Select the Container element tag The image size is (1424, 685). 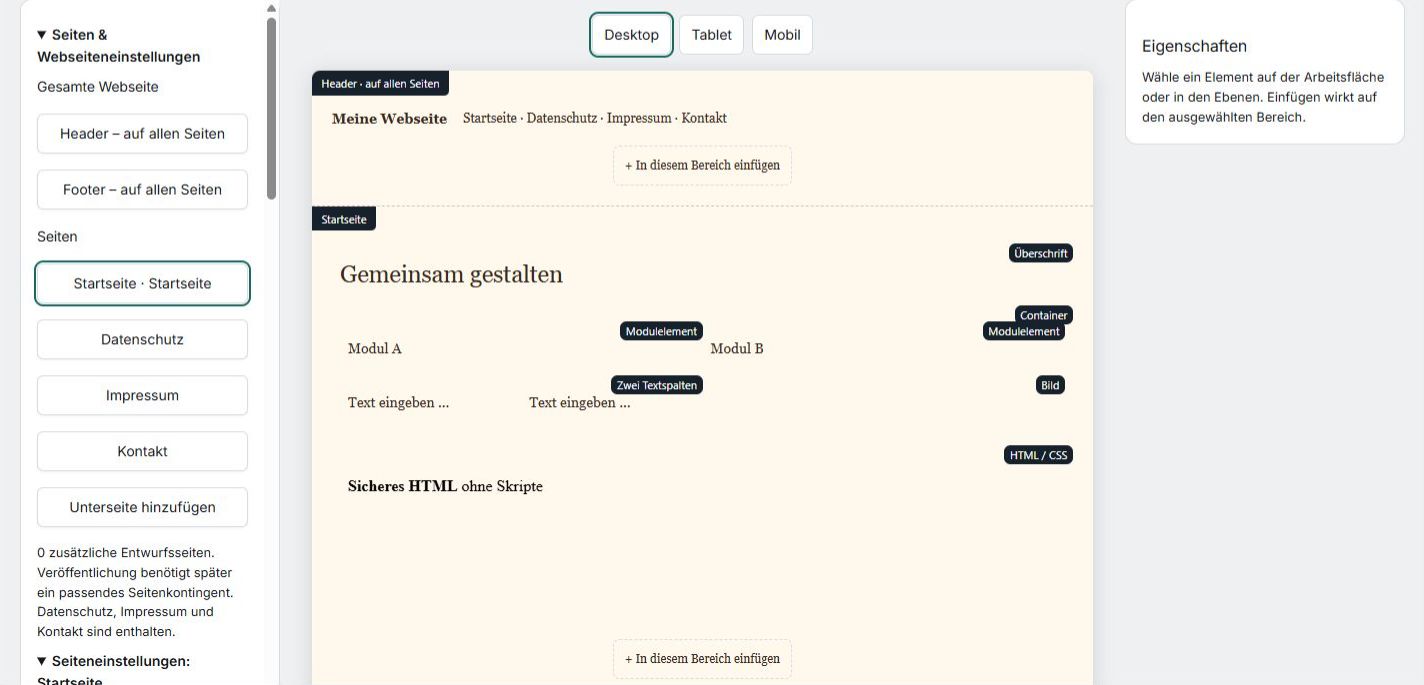pyautogui.click(x=1044, y=315)
